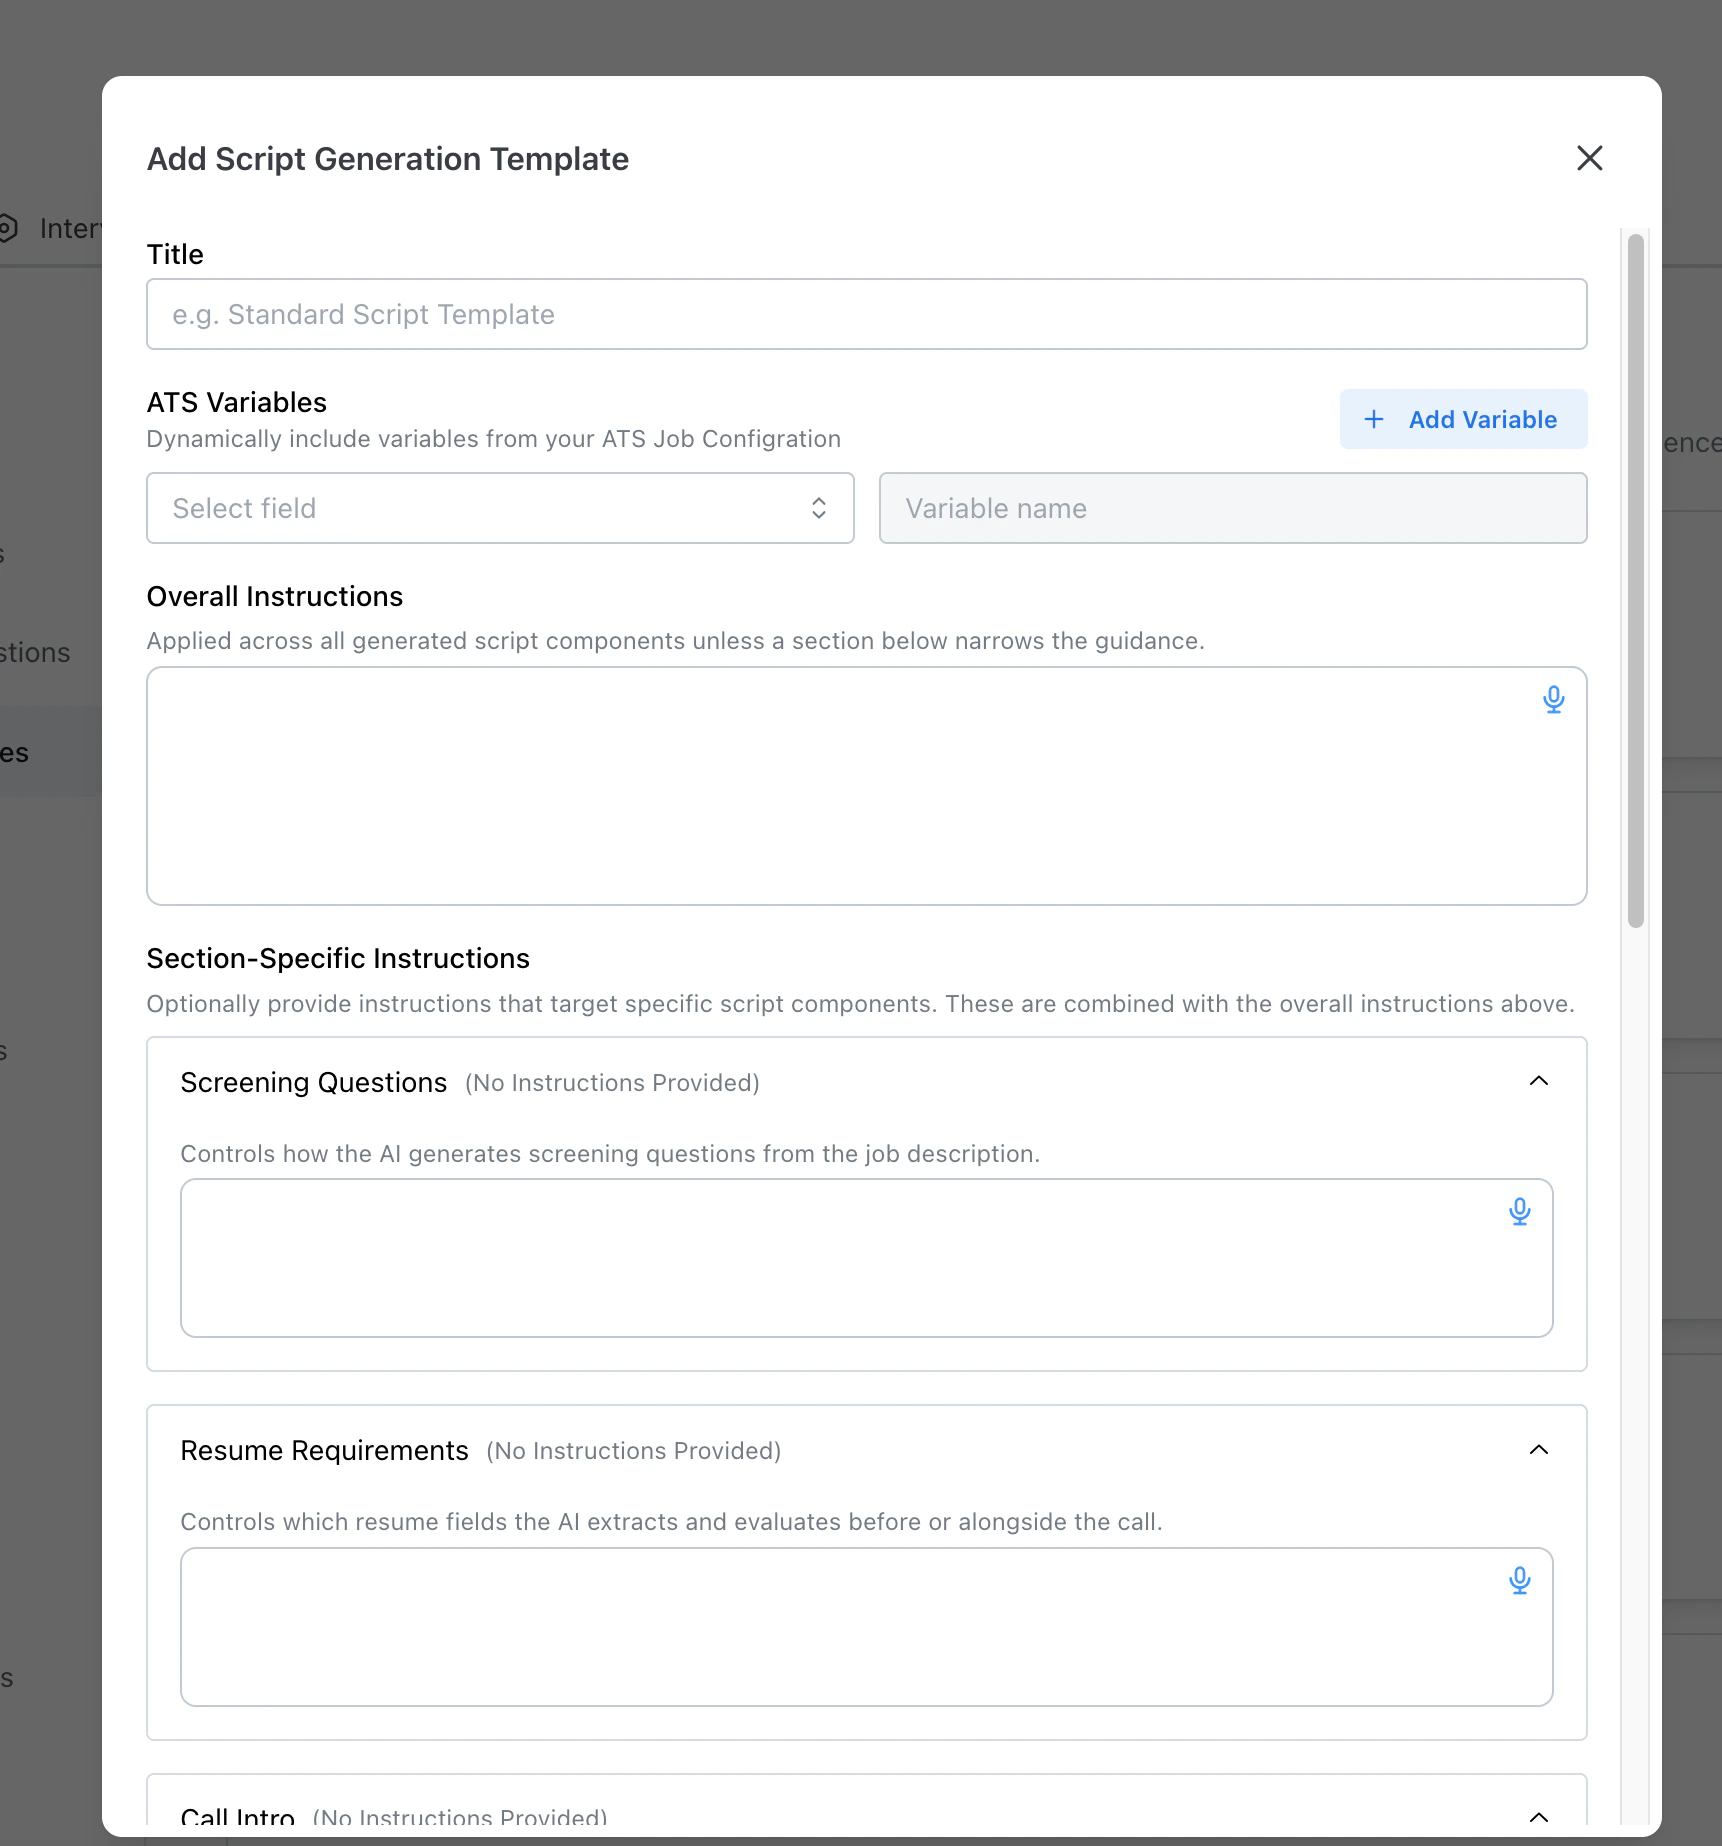Viewport: 1722px width, 1846px height.
Task: Click the chevron icon on Call Intro header
Action: tap(1539, 1816)
